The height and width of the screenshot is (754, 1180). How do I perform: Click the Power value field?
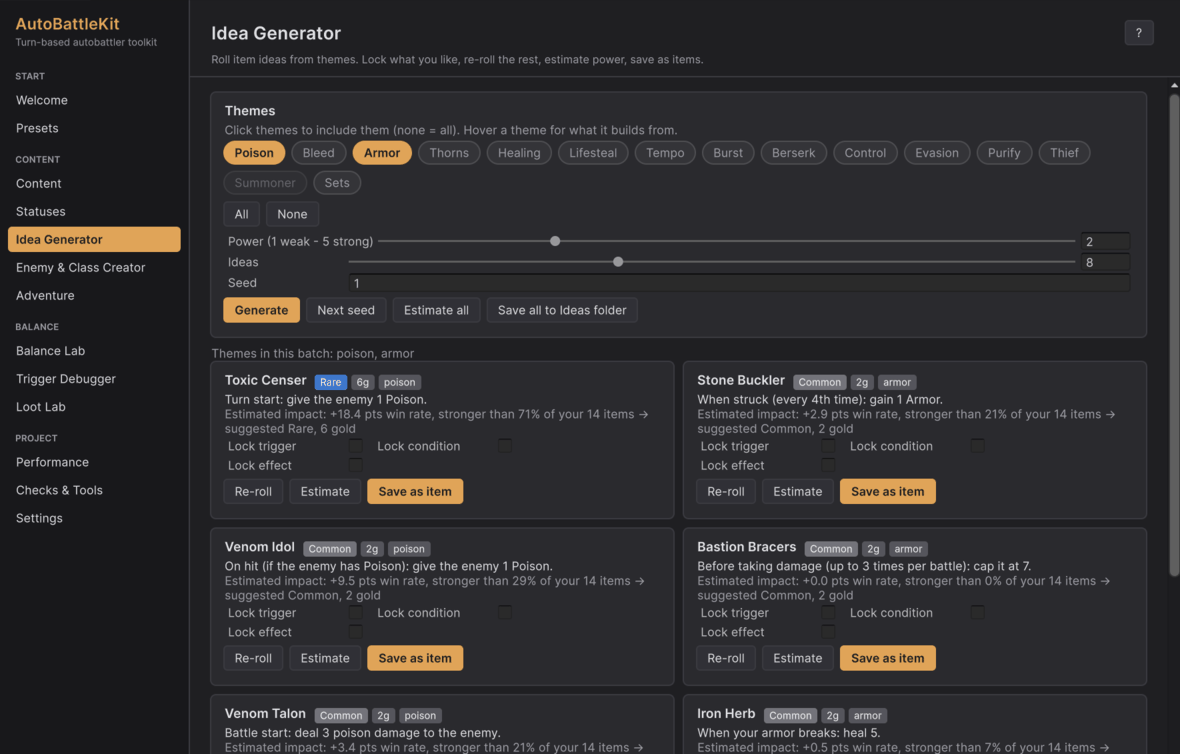click(x=1105, y=242)
